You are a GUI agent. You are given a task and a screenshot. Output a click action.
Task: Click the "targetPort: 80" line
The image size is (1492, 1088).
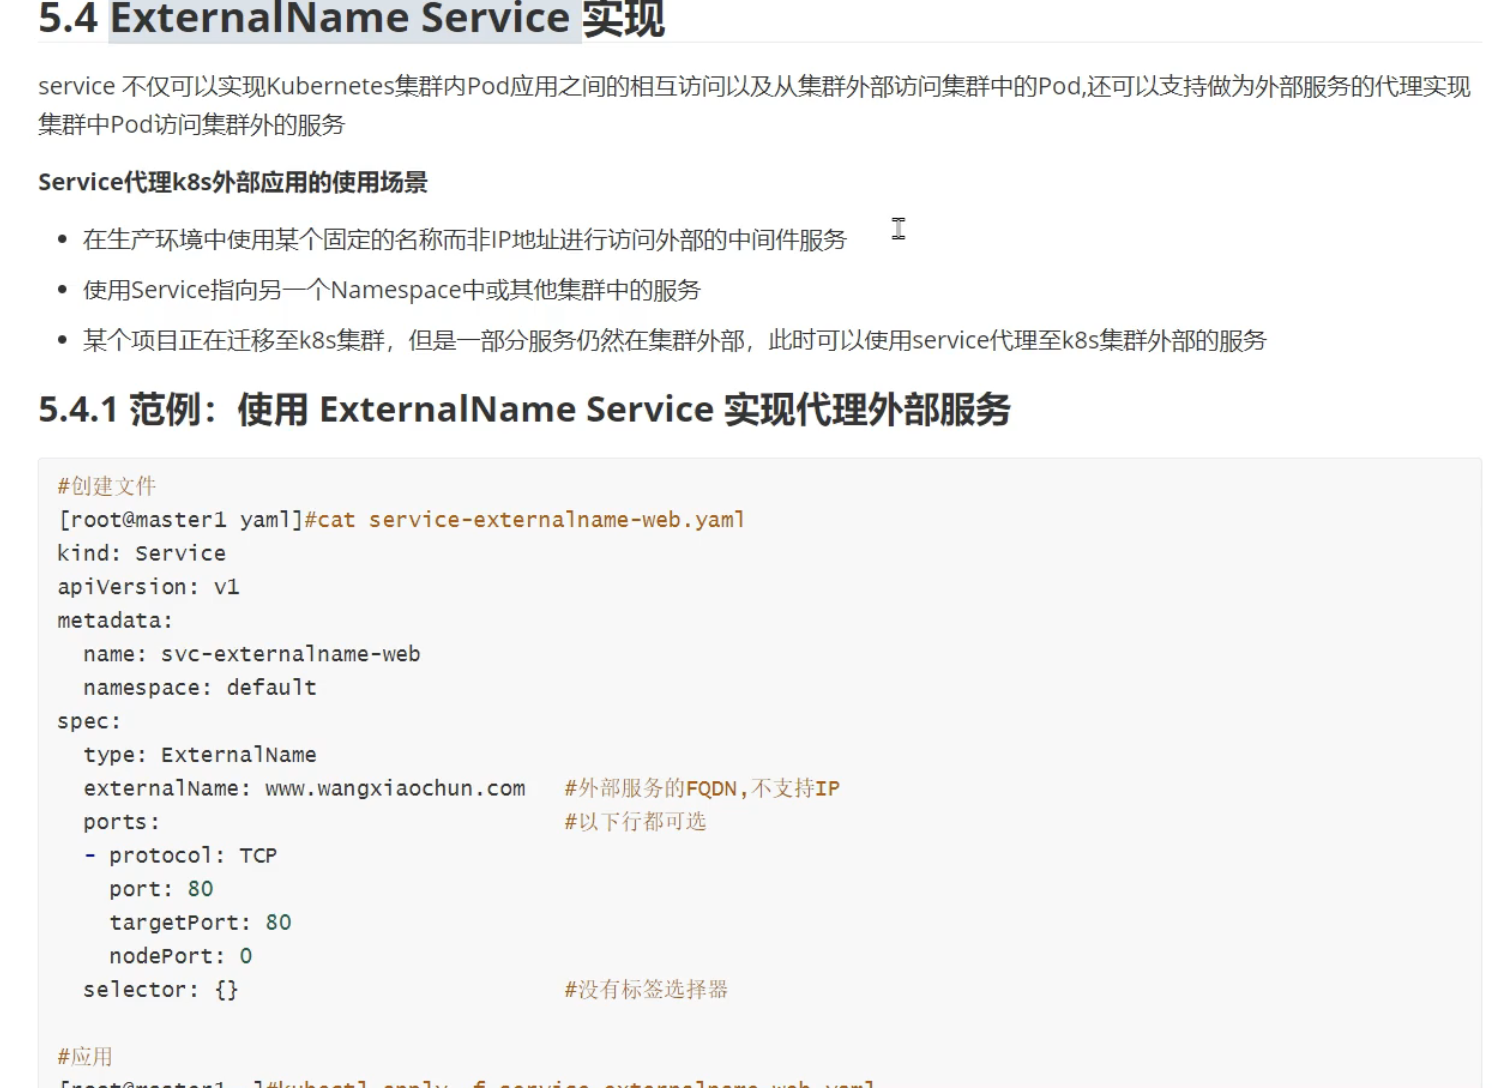200,923
